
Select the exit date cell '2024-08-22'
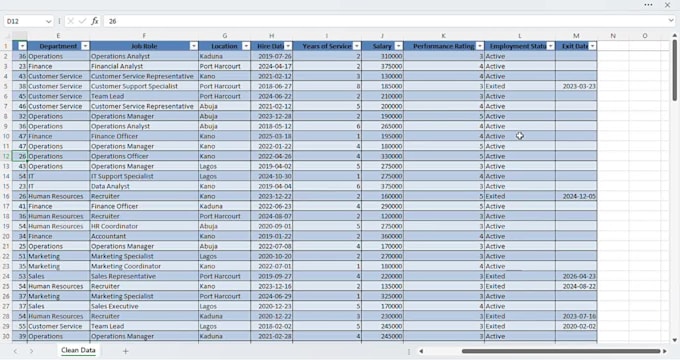pos(576,286)
